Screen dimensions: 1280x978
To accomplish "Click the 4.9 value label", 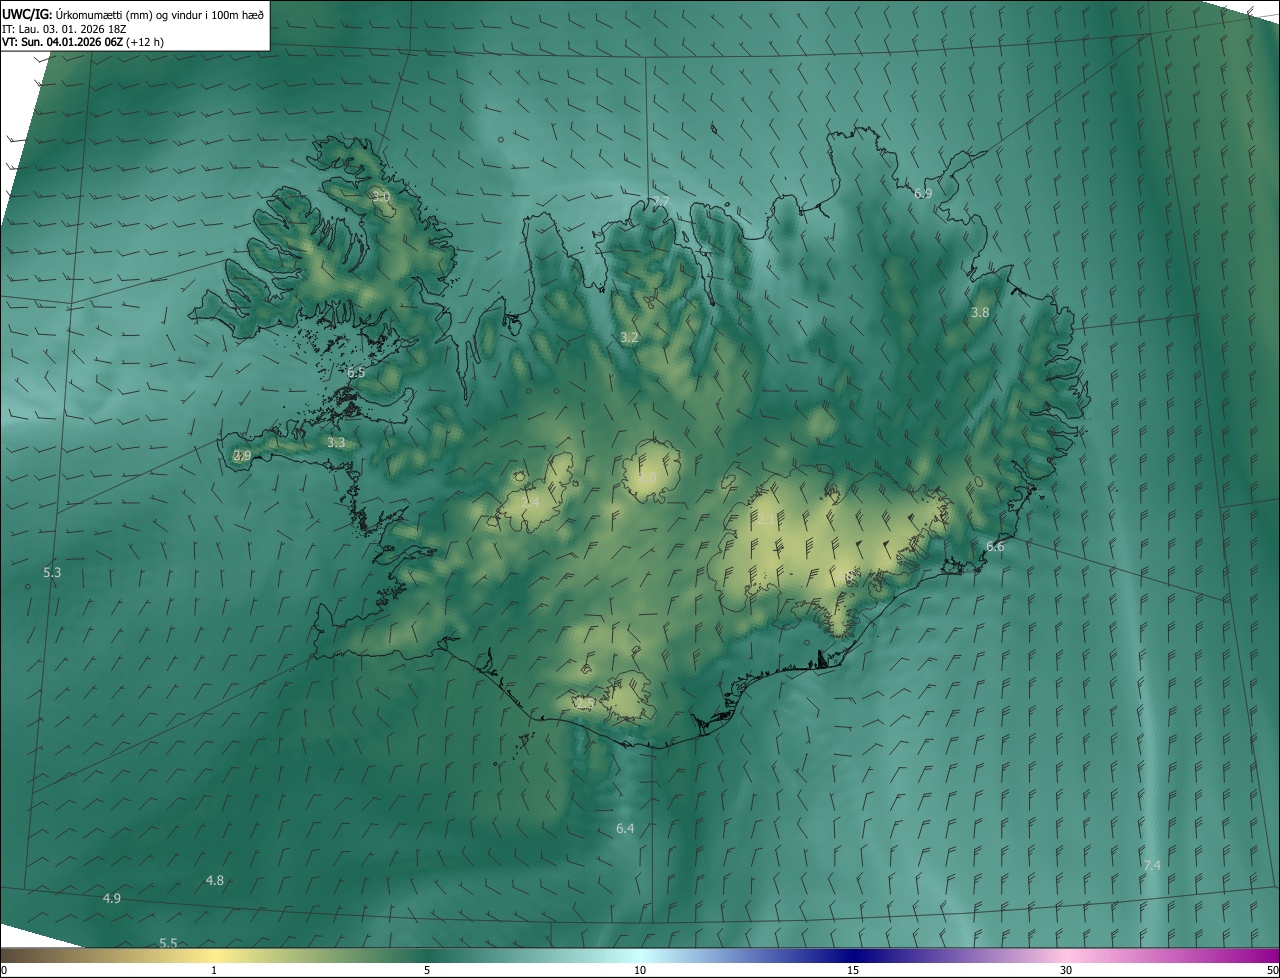I will 112,899.
